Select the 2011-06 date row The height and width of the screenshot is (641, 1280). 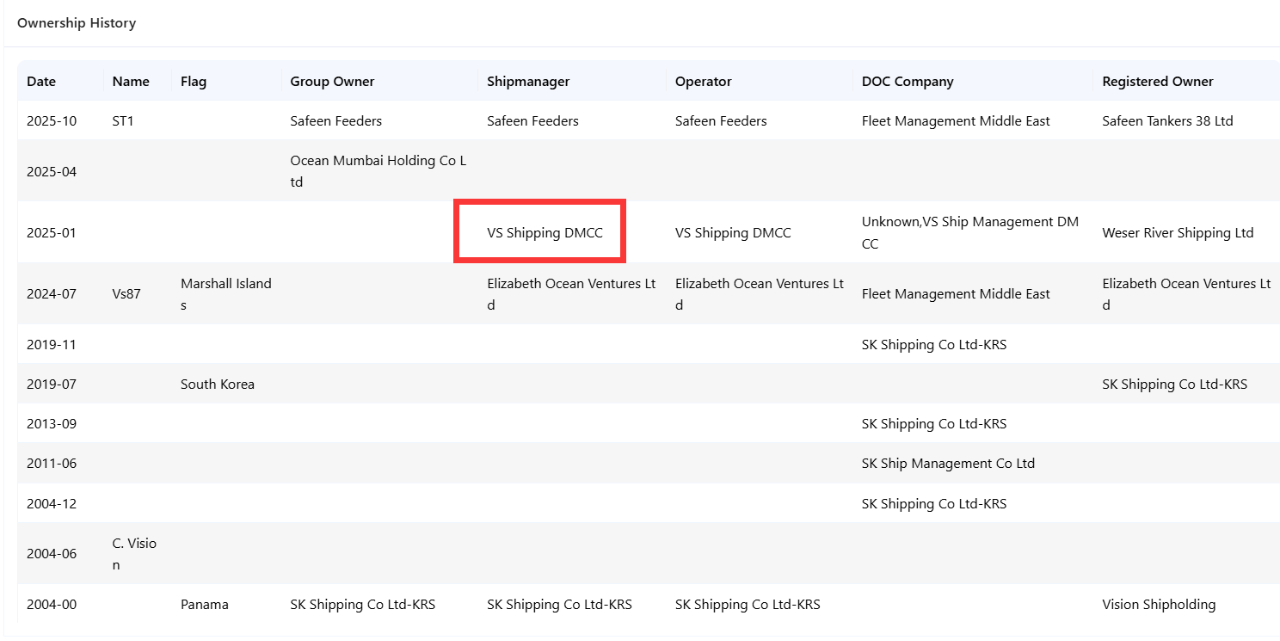click(51, 464)
